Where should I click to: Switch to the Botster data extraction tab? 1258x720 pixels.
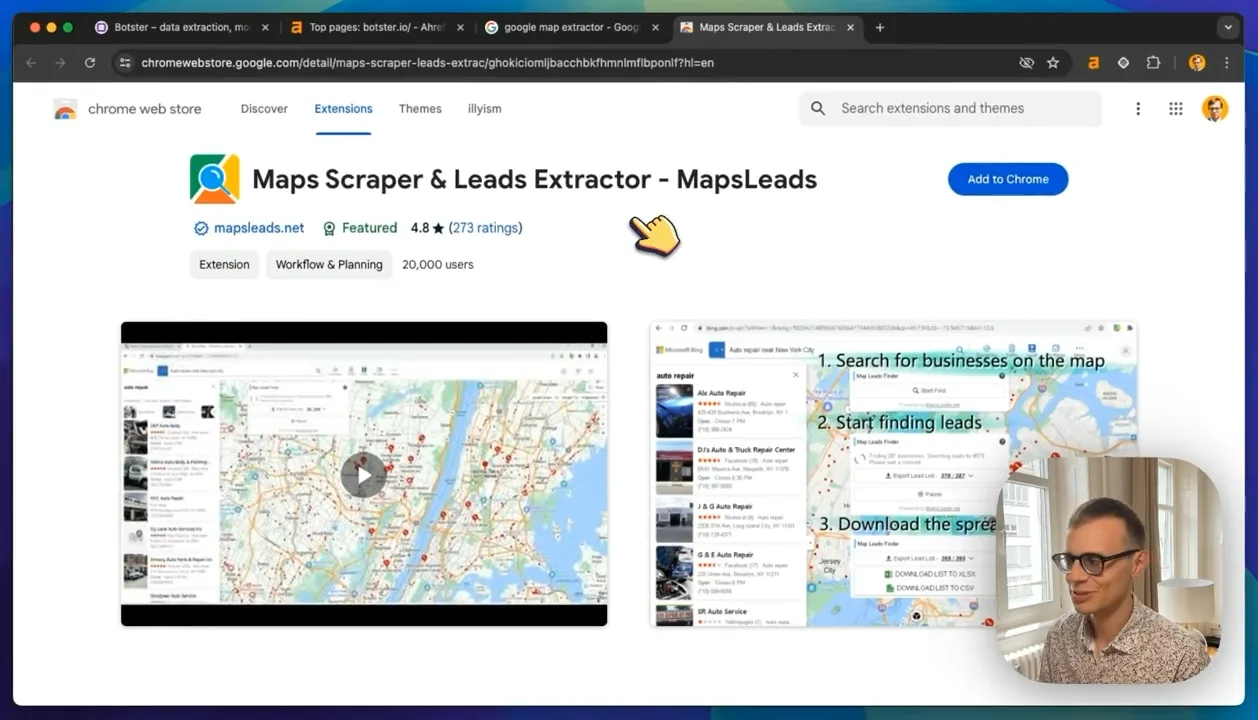pyautogui.click(x=181, y=28)
